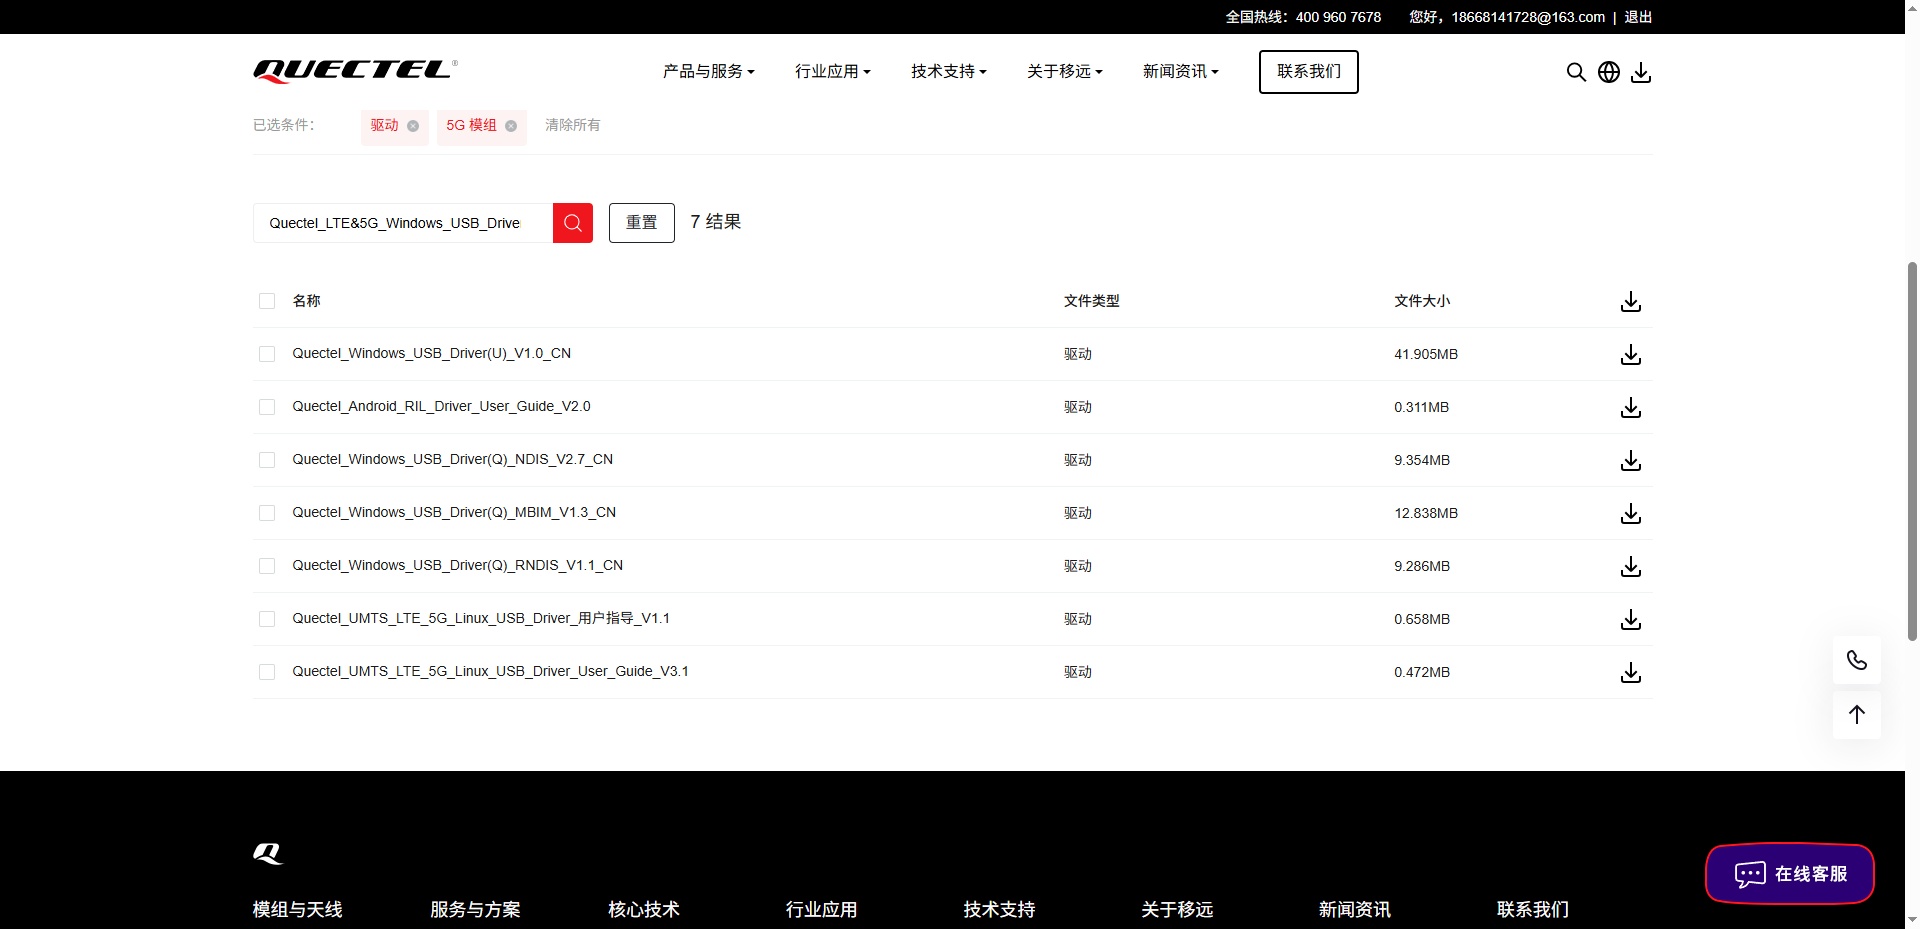1920x929 pixels.
Task: Check the Driver(Q)_MBIM_V1.3_CN row checkbox
Action: pos(267,513)
